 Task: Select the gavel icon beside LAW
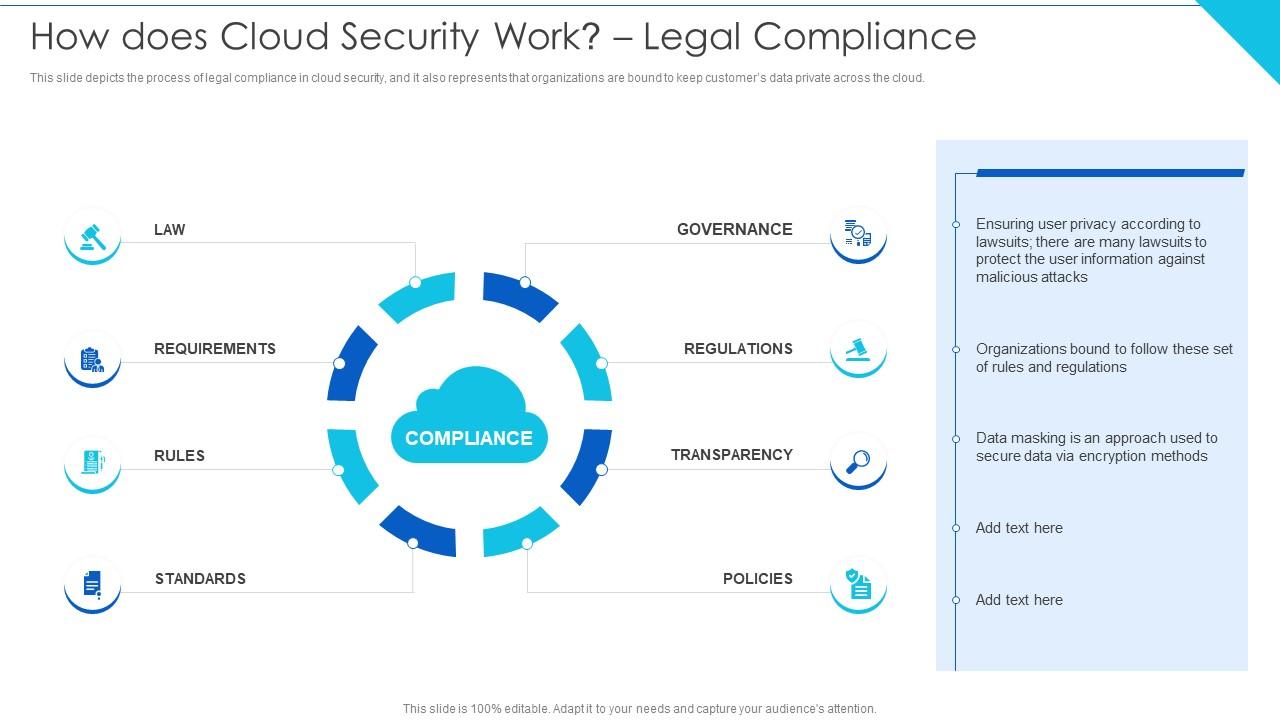[x=92, y=236]
